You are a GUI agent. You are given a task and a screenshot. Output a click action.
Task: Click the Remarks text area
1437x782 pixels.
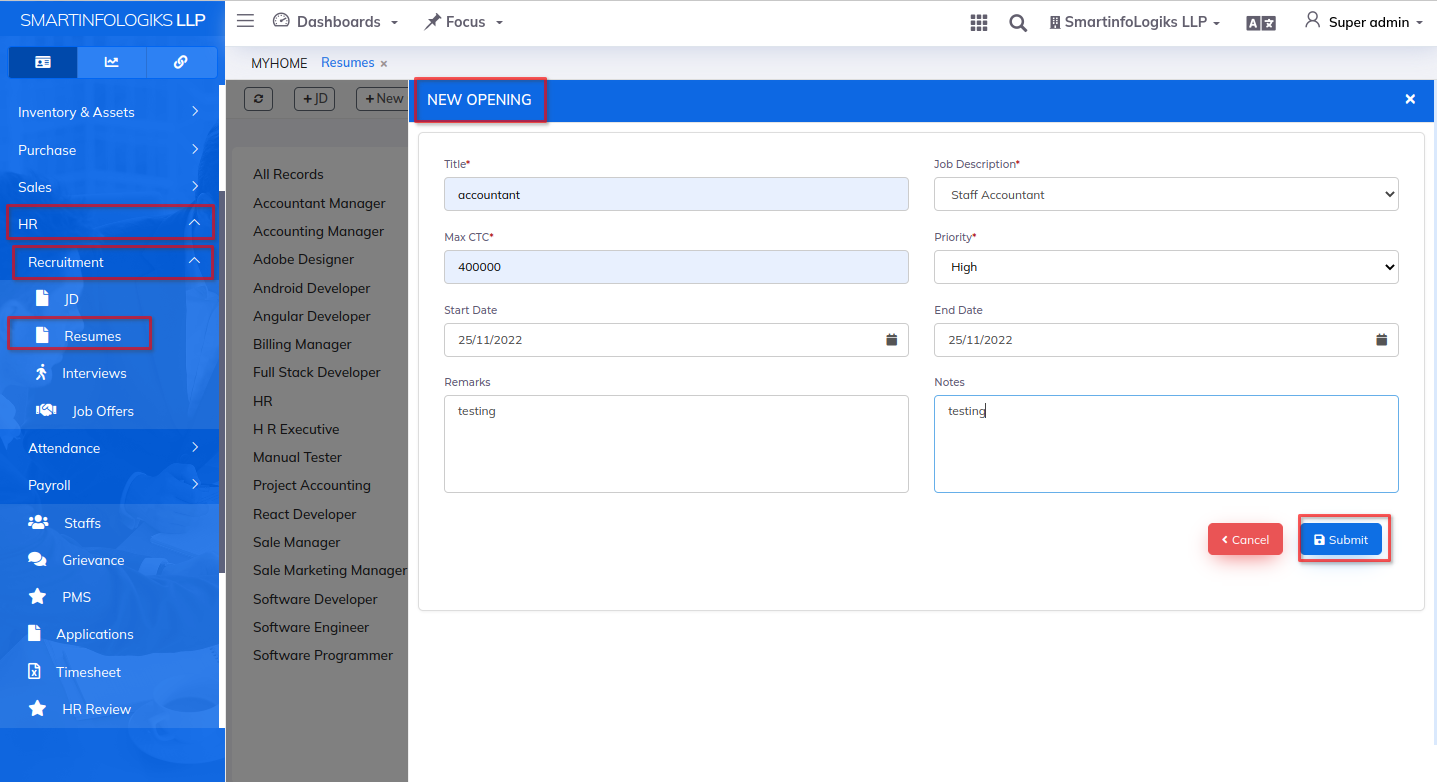pos(676,444)
